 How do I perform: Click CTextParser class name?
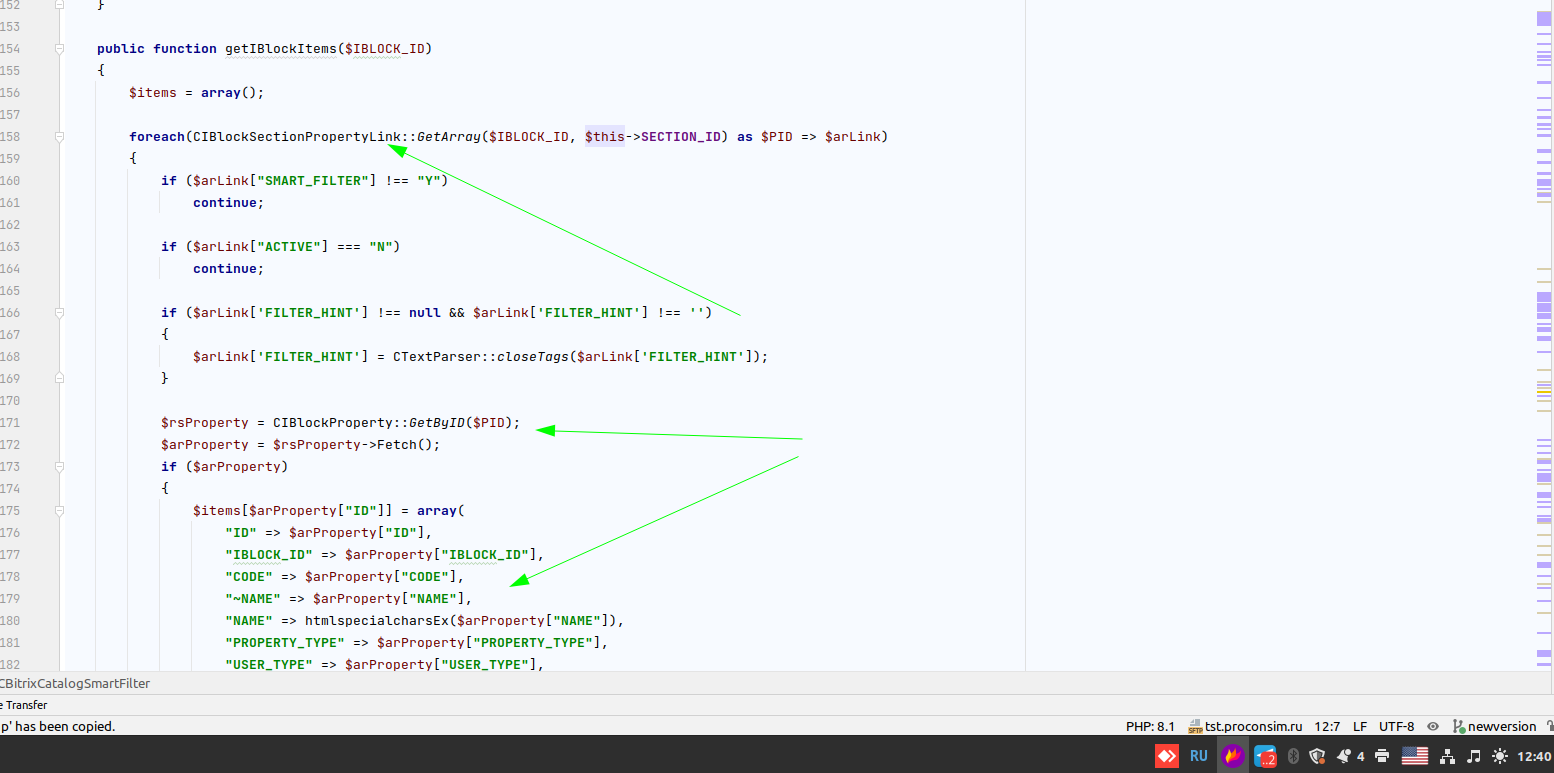[x=437, y=356]
